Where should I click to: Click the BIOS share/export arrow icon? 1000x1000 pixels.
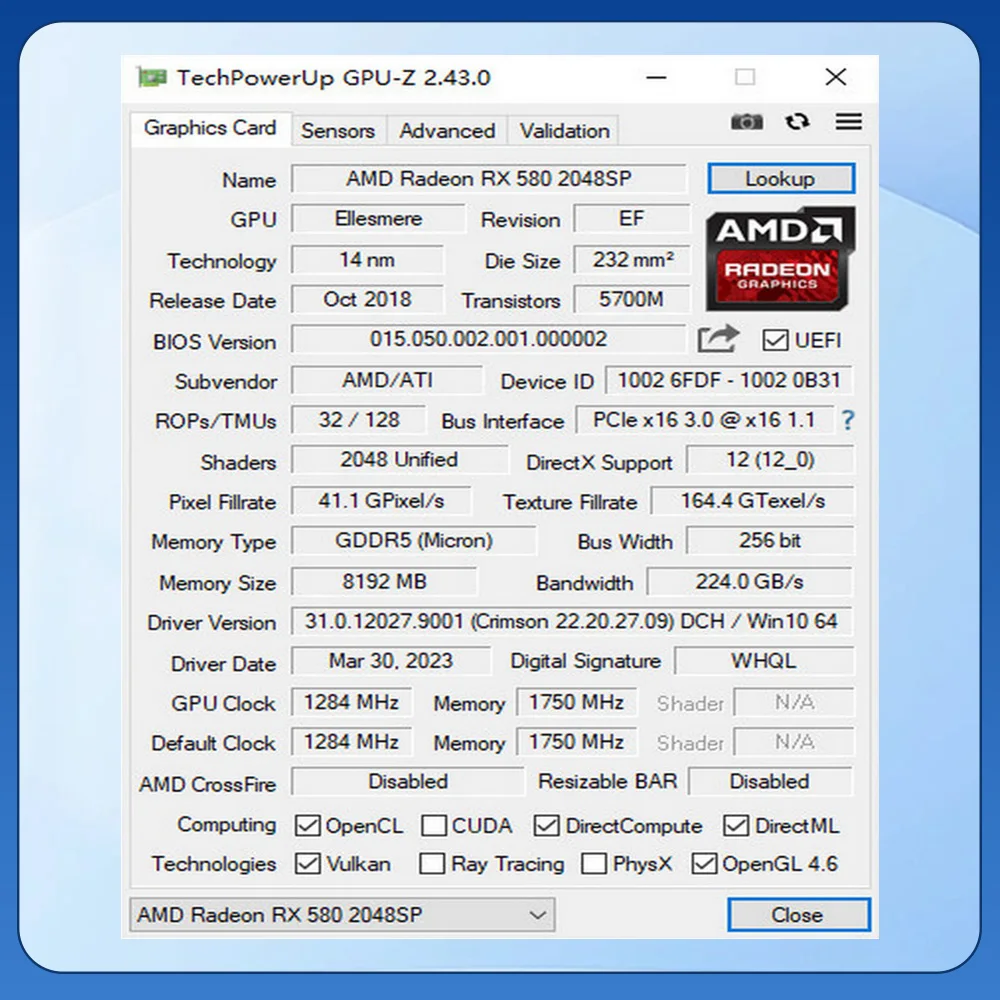click(718, 339)
